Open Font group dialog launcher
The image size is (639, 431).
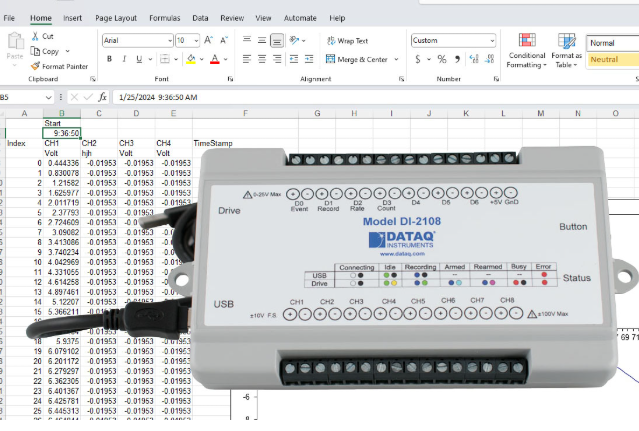tap(230, 79)
